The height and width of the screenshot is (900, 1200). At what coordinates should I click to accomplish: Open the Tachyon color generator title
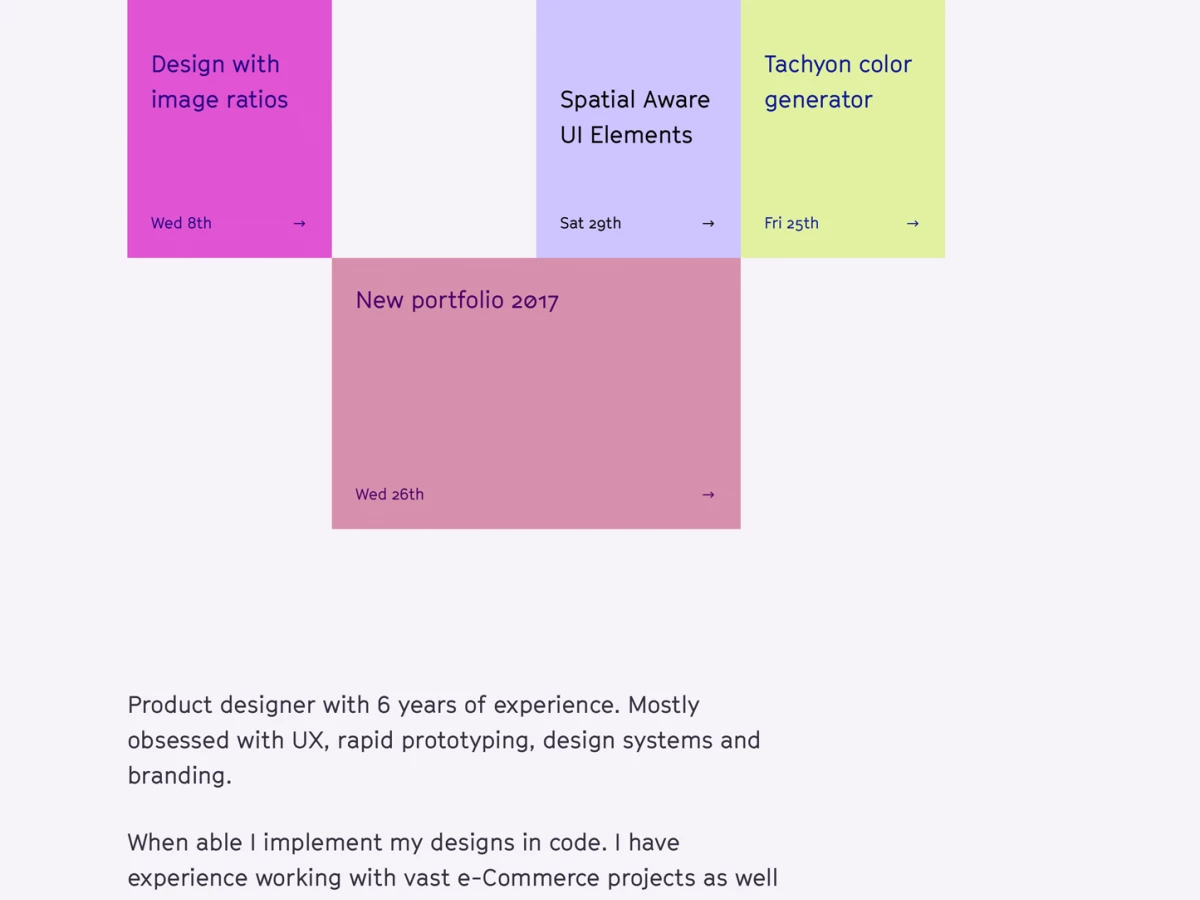pyautogui.click(x=838, y=82)
